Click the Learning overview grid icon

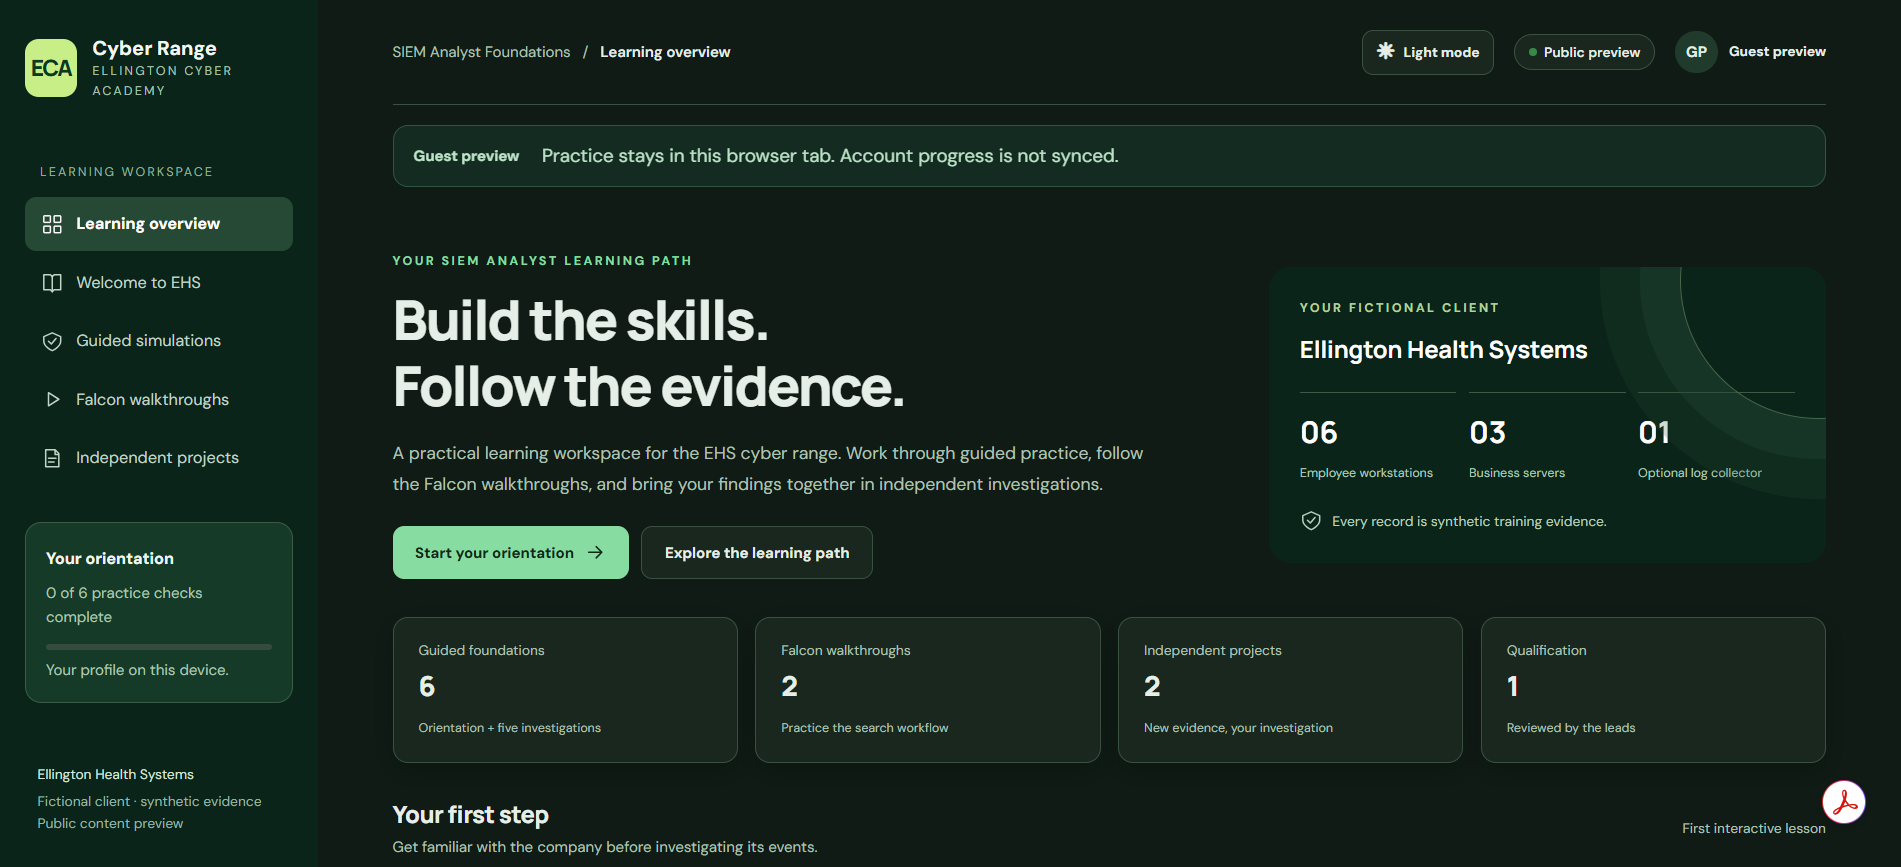coord(52,224)
